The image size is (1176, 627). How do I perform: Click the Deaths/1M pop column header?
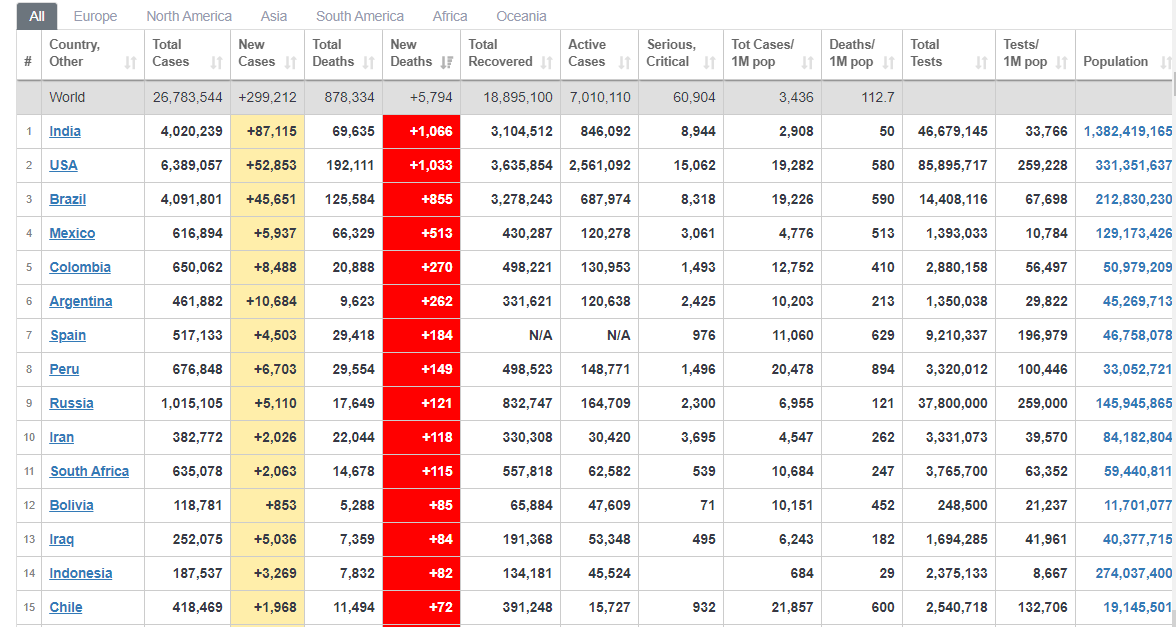[x=852, y=53]
